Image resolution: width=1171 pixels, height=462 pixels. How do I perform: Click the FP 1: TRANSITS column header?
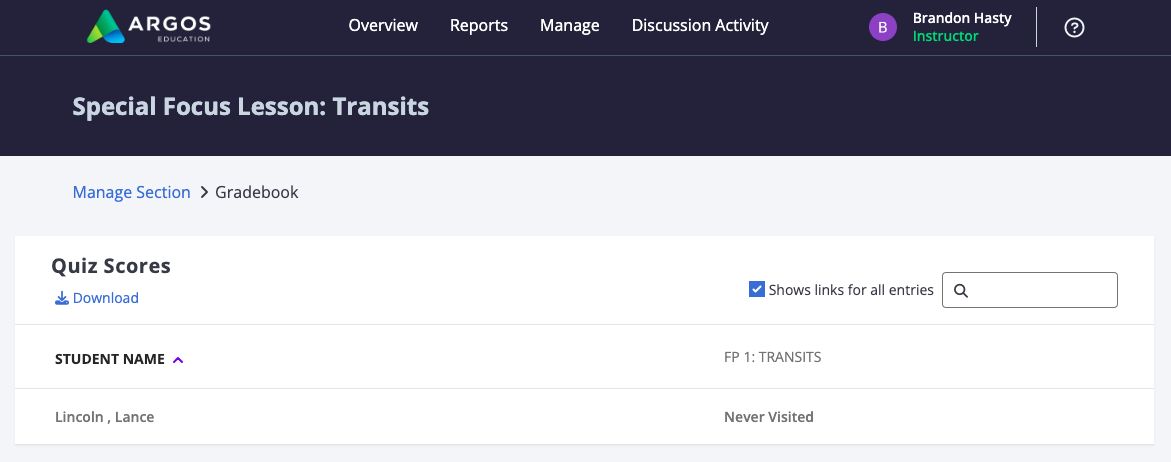tap(772, 357)
